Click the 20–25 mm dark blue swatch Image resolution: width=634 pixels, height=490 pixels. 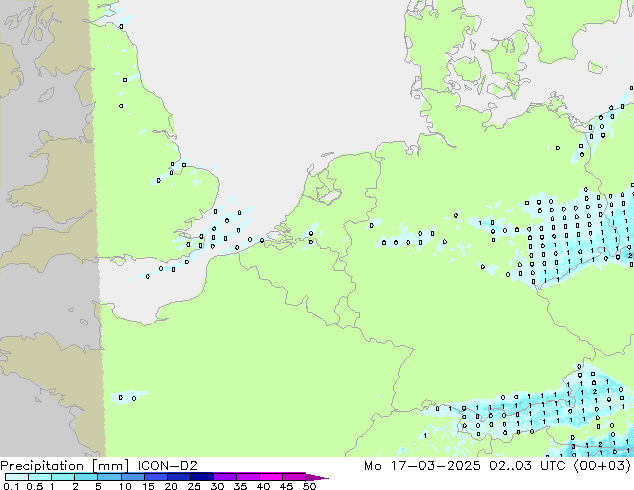[179, 477]
